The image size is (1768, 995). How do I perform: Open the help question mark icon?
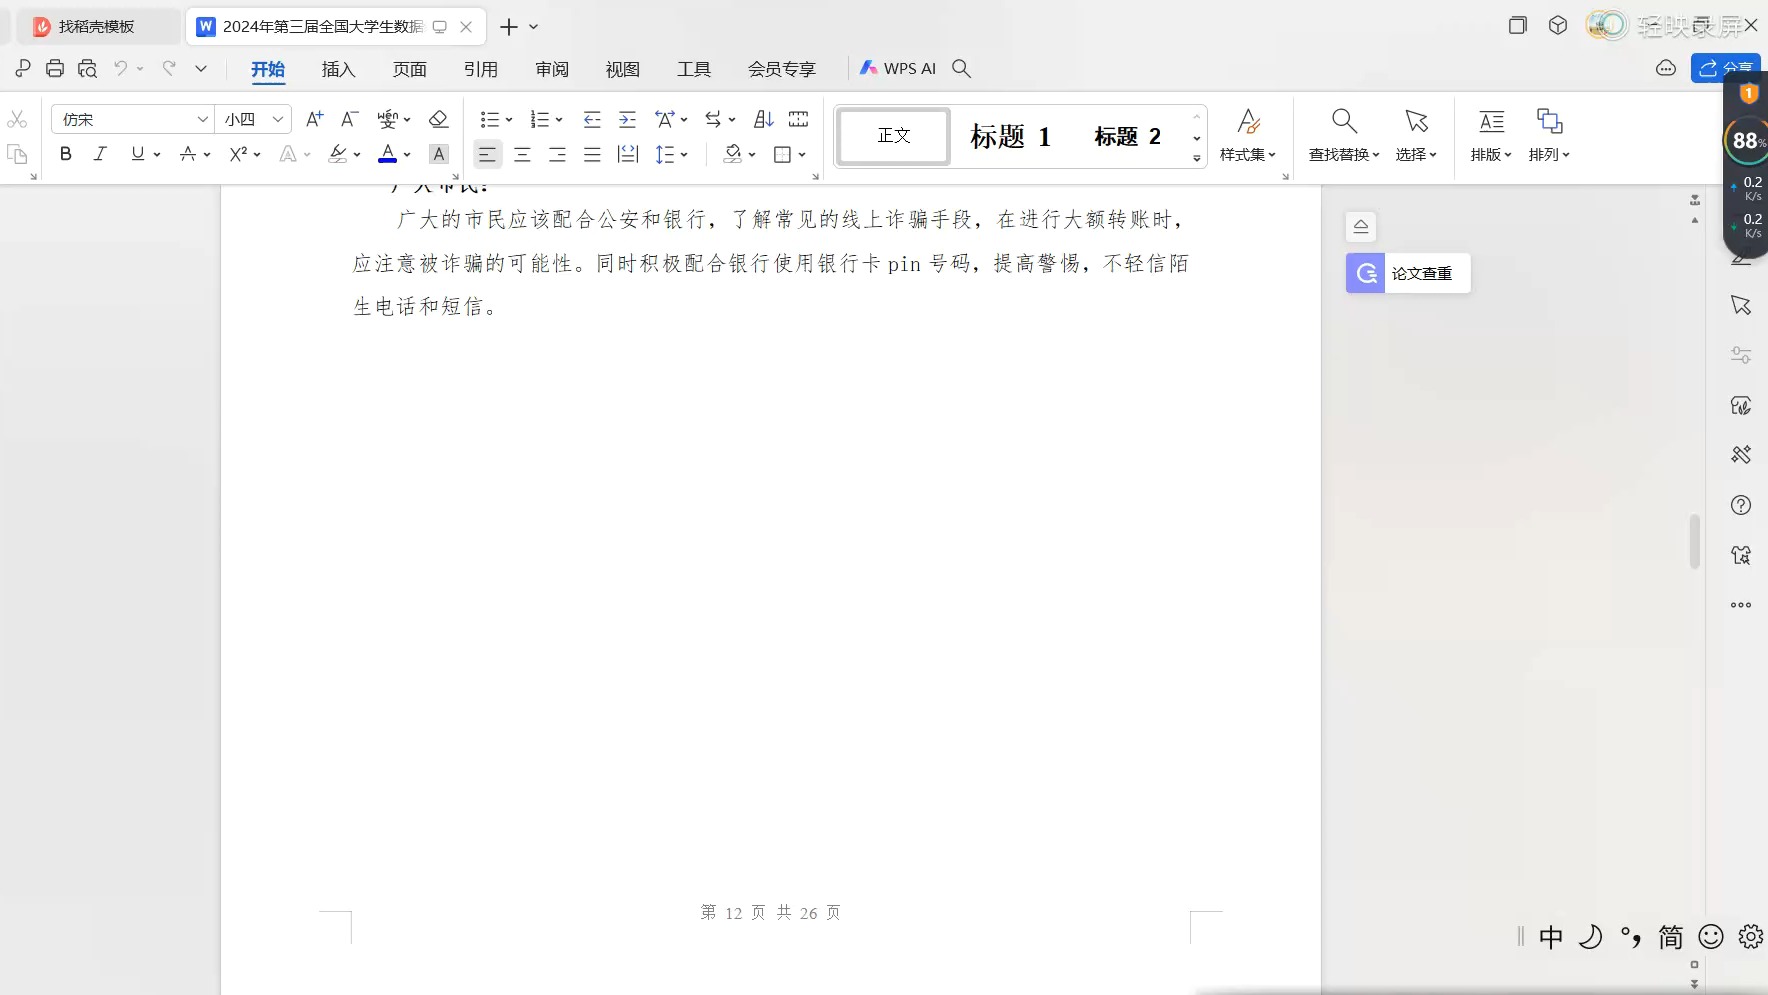coord(1741,505)
